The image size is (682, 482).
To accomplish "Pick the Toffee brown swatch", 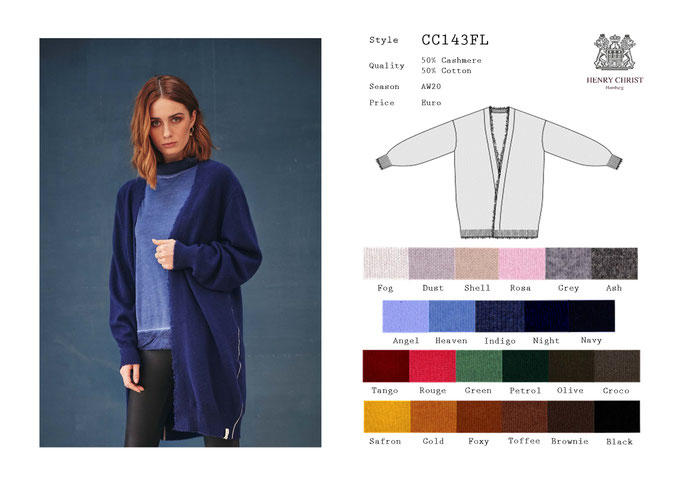I will click(x=525, y=417).
